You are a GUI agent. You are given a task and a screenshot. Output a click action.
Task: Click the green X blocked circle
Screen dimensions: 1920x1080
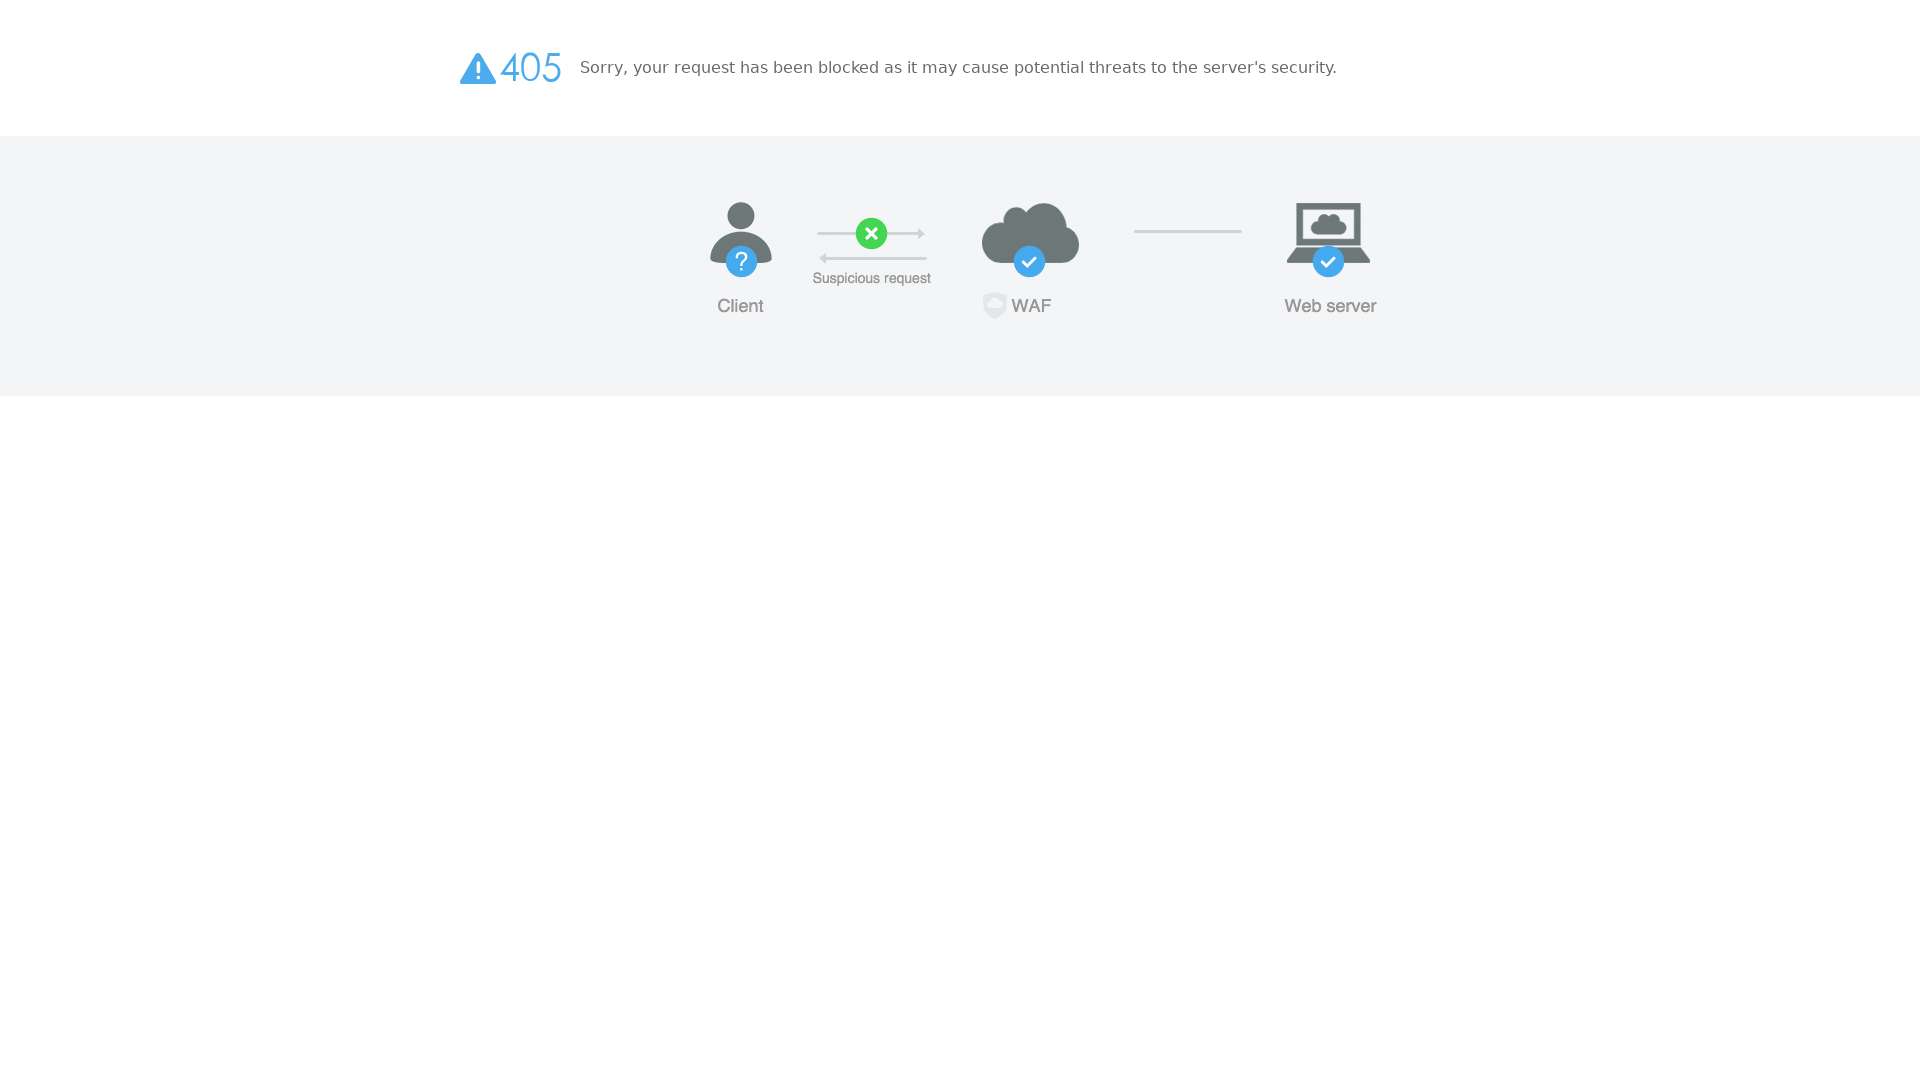(871, 233)
